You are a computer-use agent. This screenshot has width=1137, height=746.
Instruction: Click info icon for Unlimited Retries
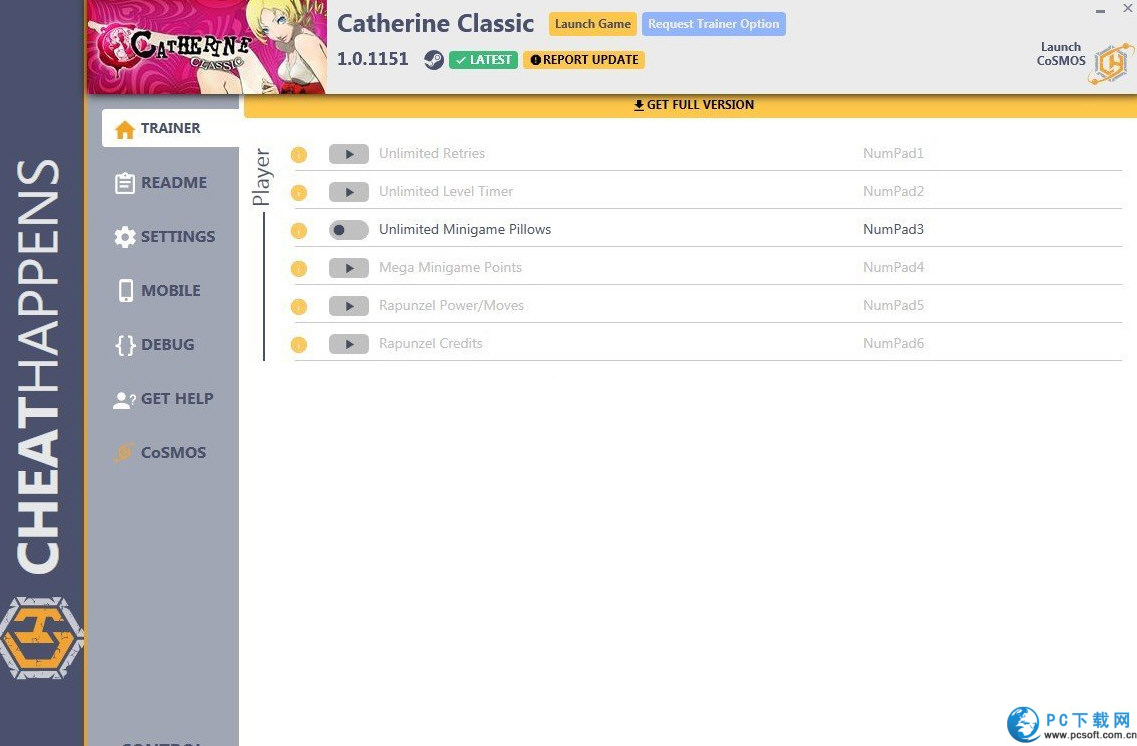point(298,154)
